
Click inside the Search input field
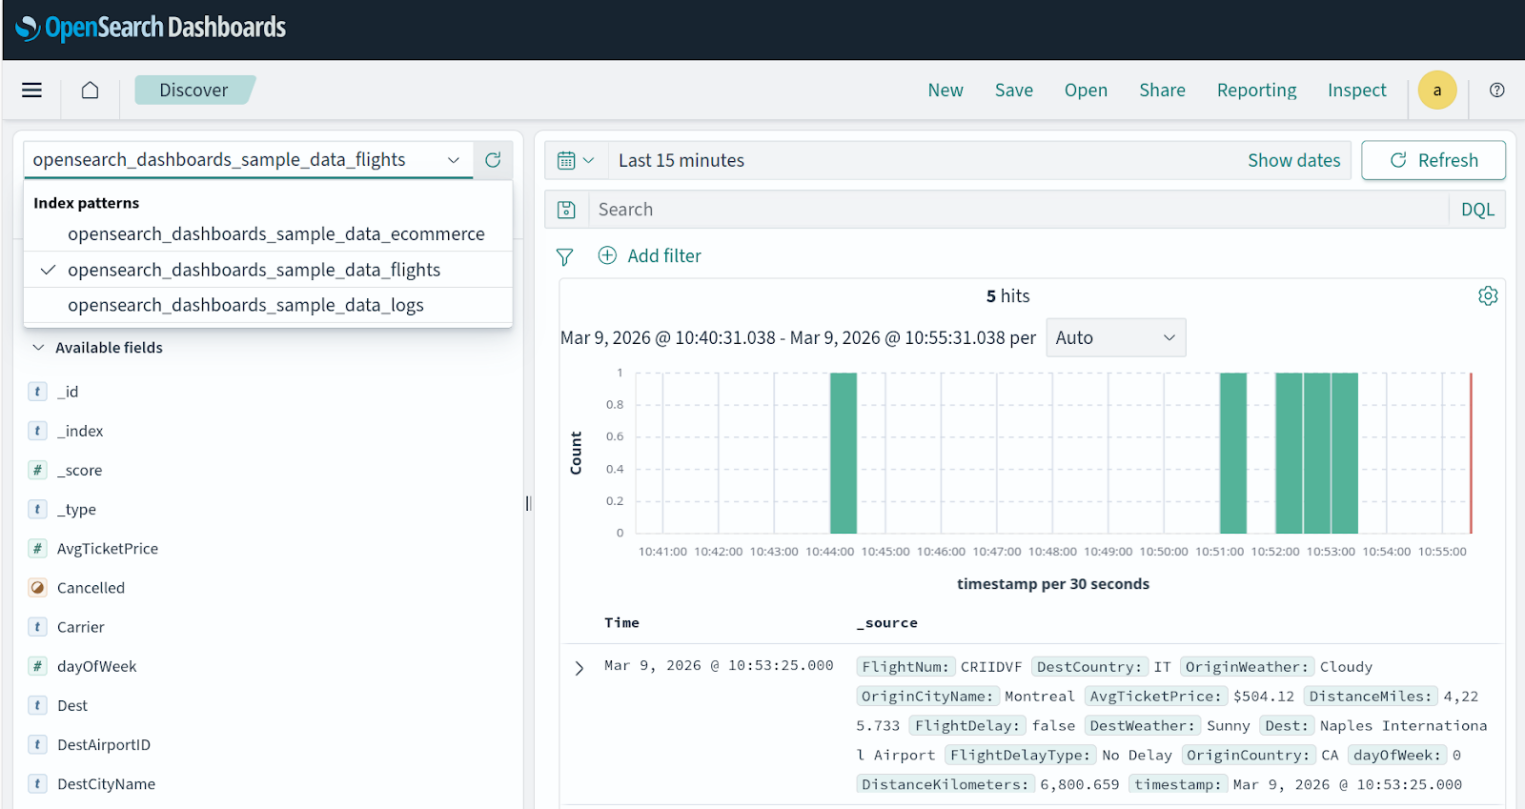pos(900,209)
